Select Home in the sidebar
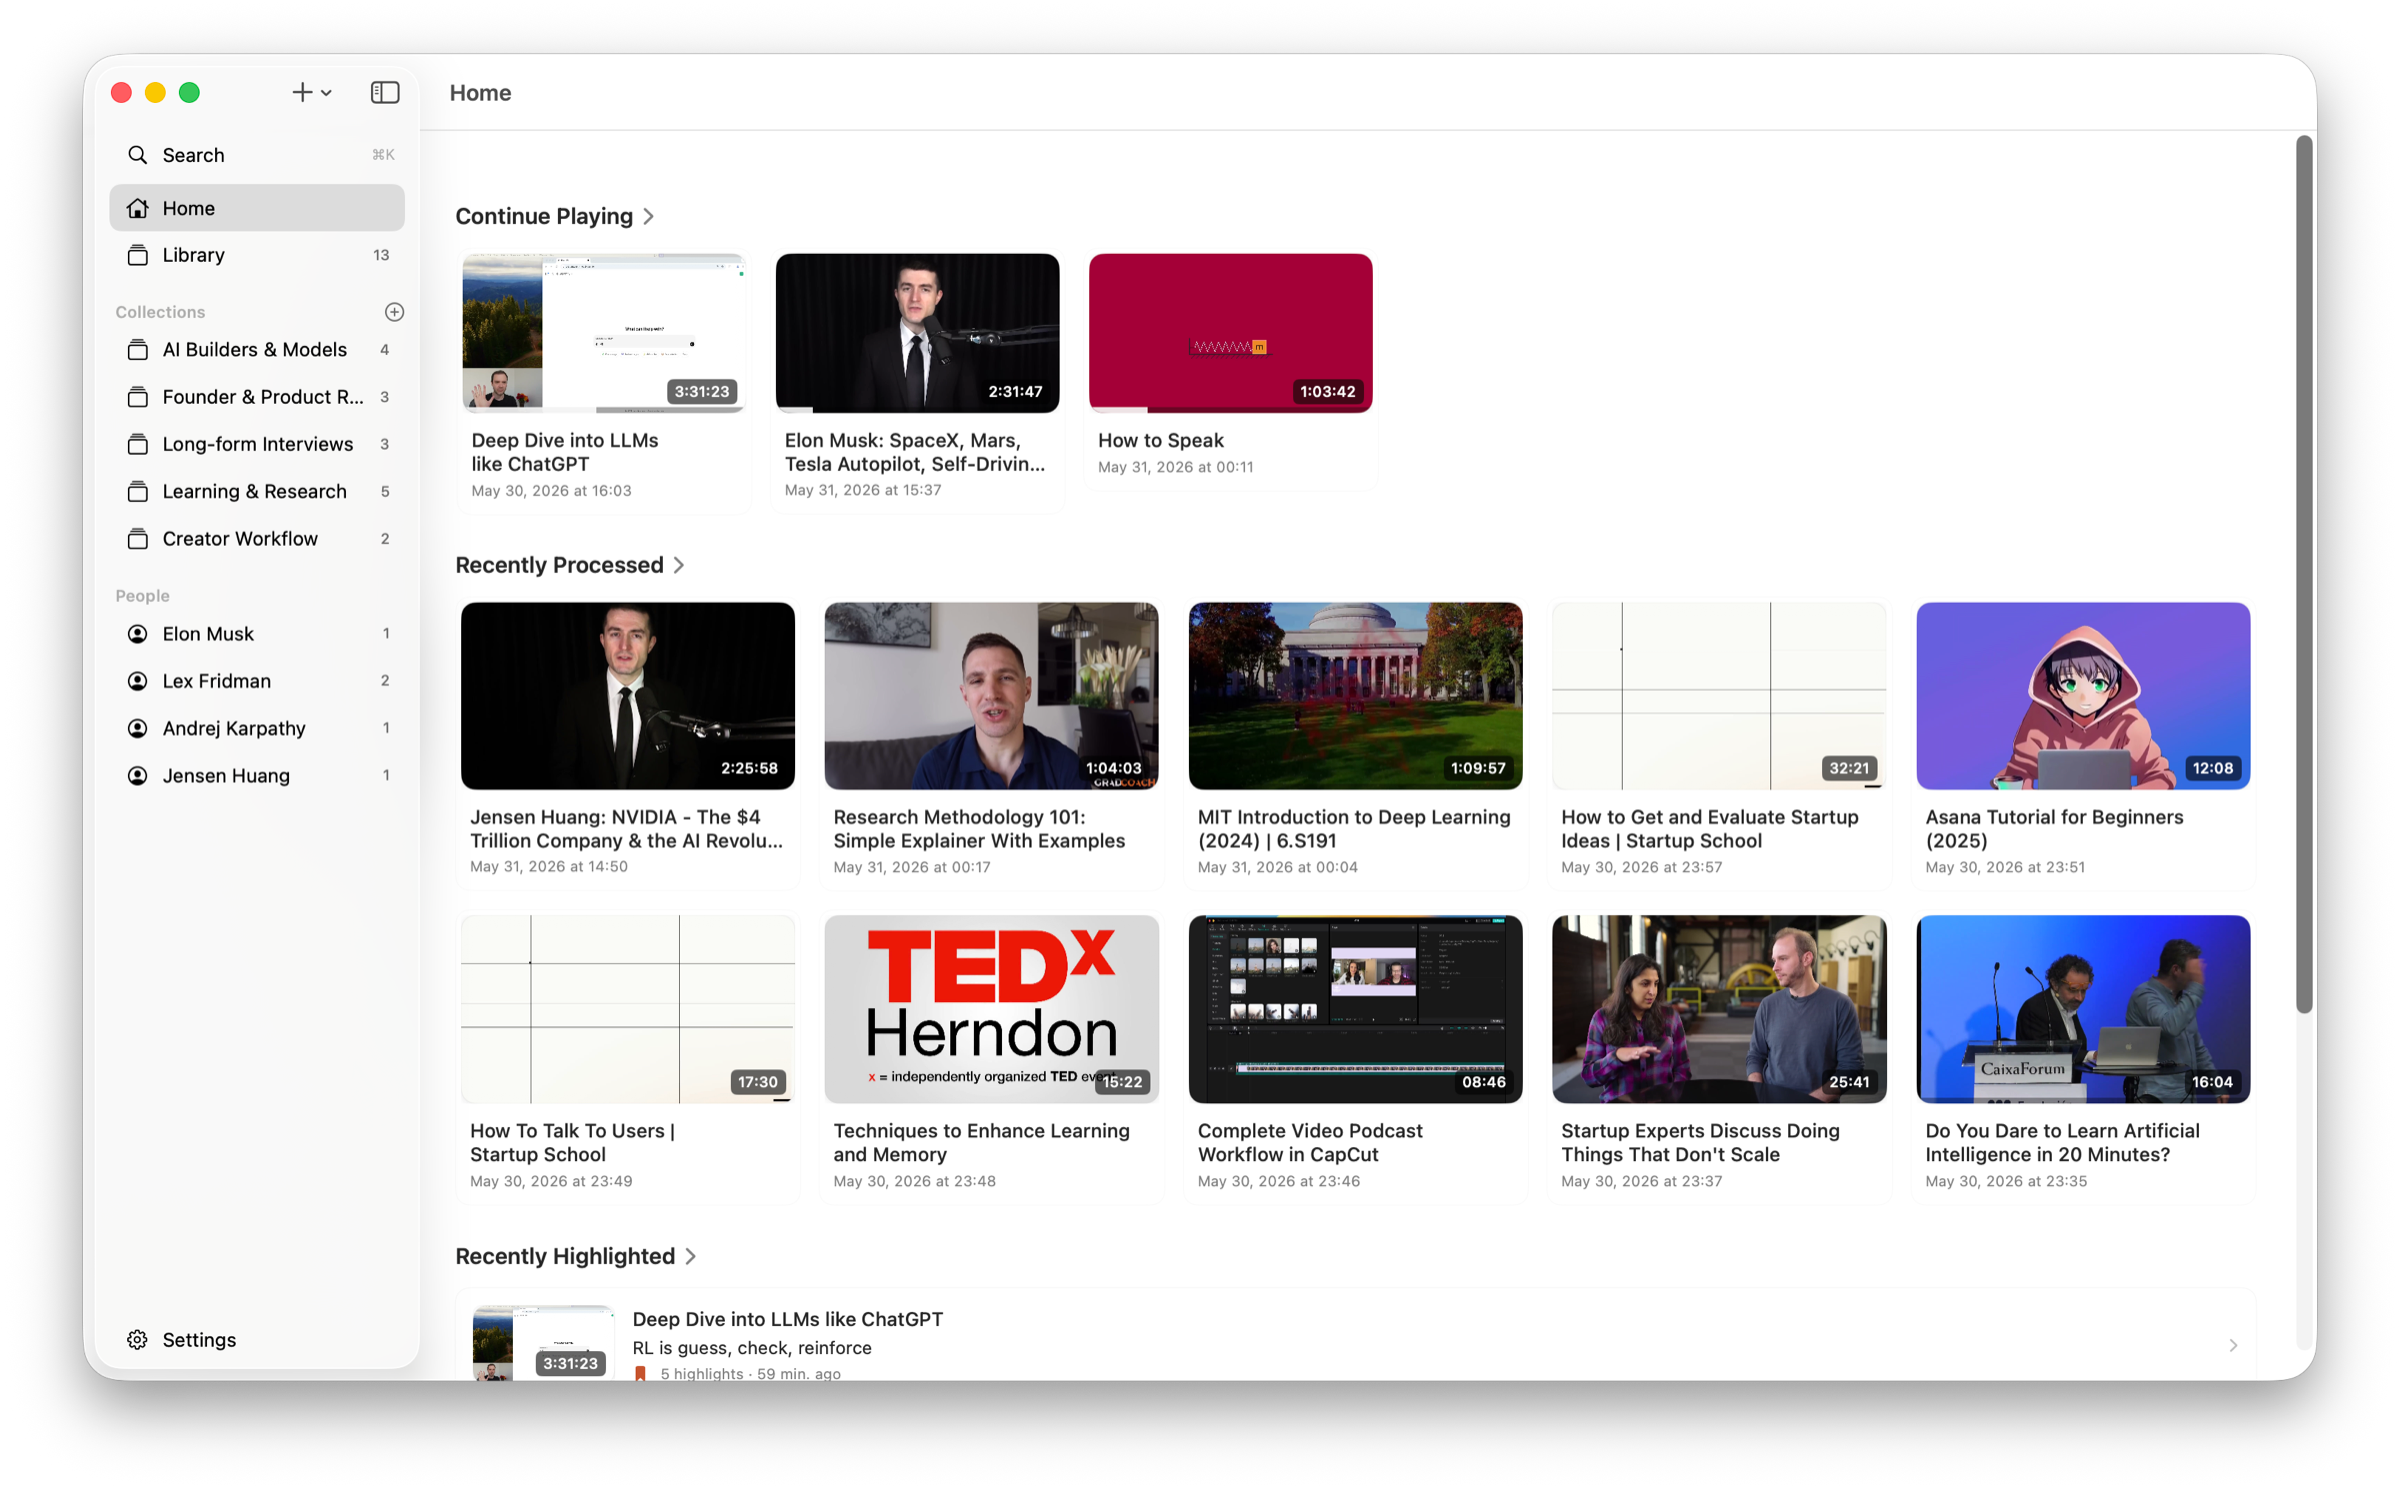Image resolution: width=2400 pixels, height=1488 pixels. pyautogui.click(x=257, y=208)
